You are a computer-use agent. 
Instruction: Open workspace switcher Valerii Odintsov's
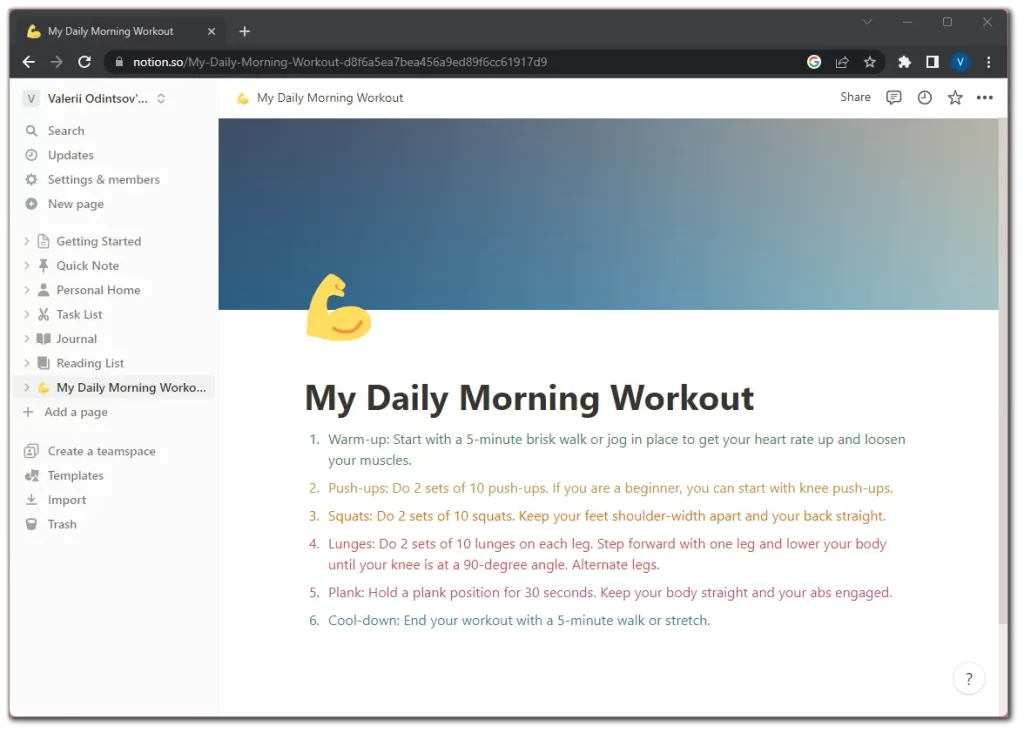click(95, 99)
